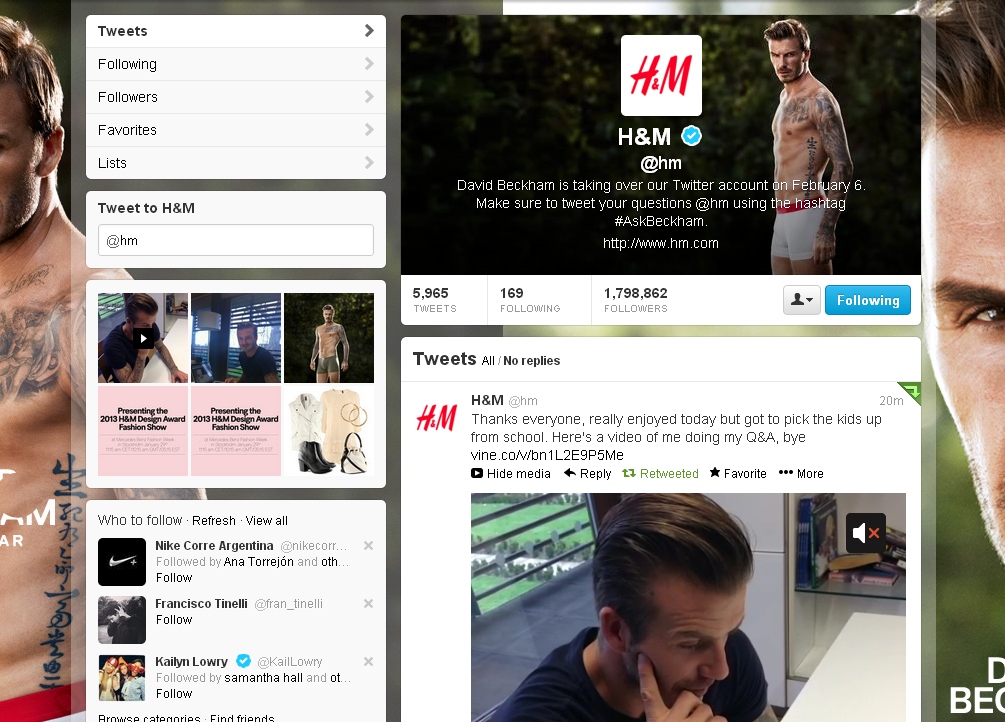The height and width of the screenshot is (722, 1005).
Task: Click chevron arrow next to Tweets
Action: 369,30
